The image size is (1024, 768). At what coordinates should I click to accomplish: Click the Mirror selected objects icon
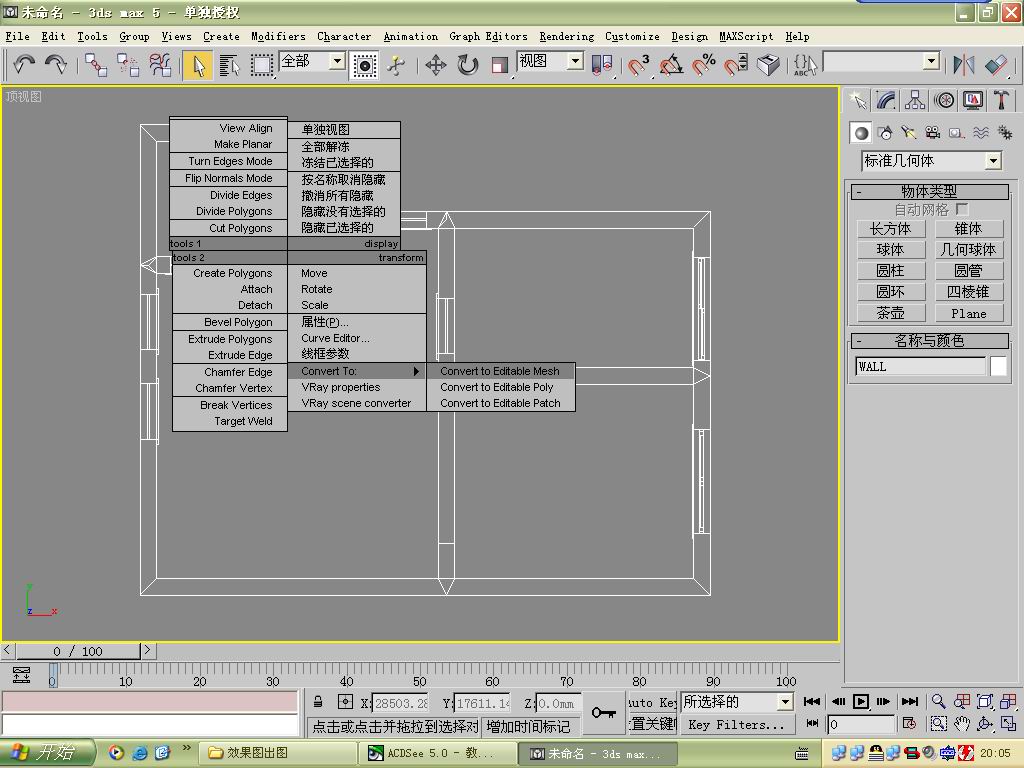pyautogui.click(x=963, y=65)
